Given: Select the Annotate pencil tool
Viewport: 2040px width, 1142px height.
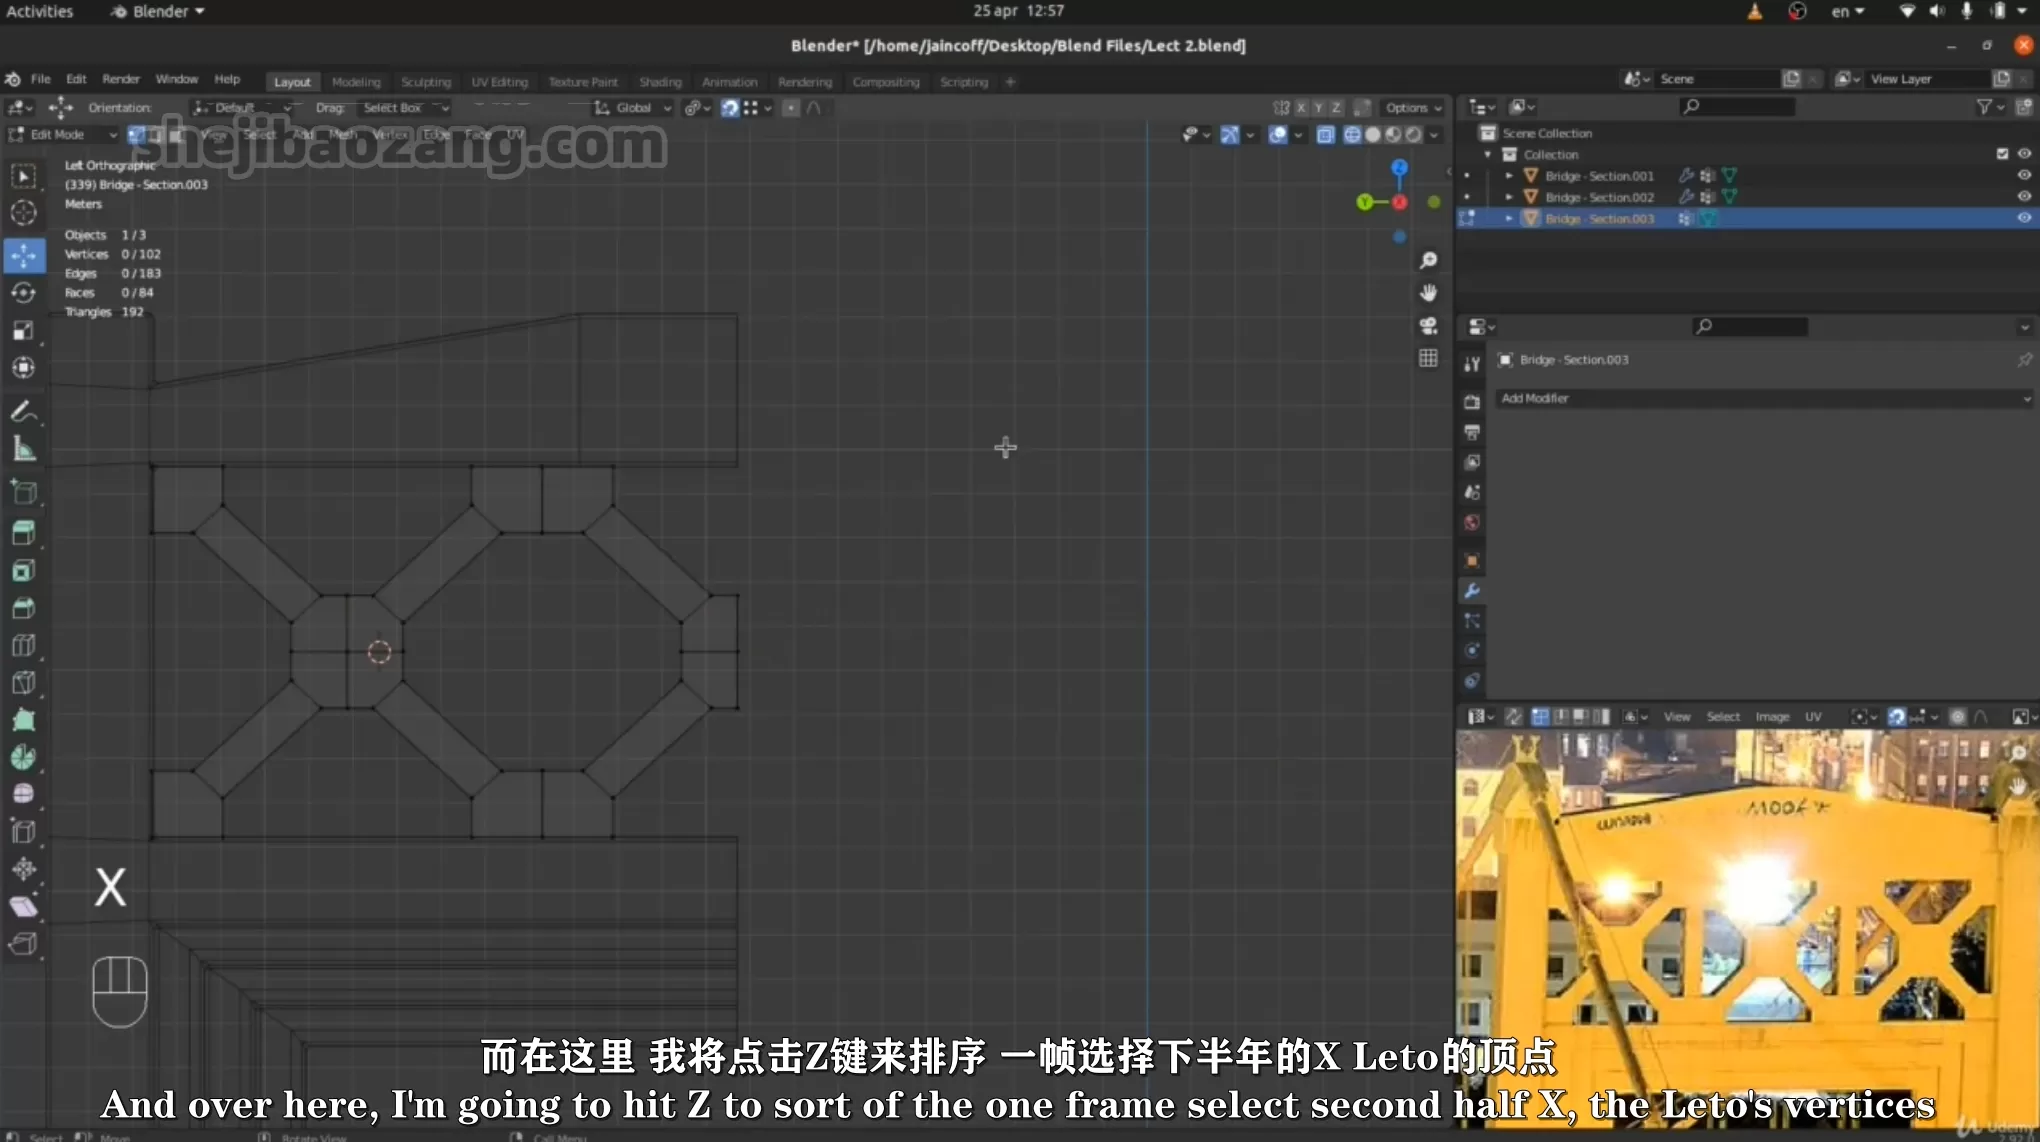Looking at the screenshot, I should click(23, 411).
